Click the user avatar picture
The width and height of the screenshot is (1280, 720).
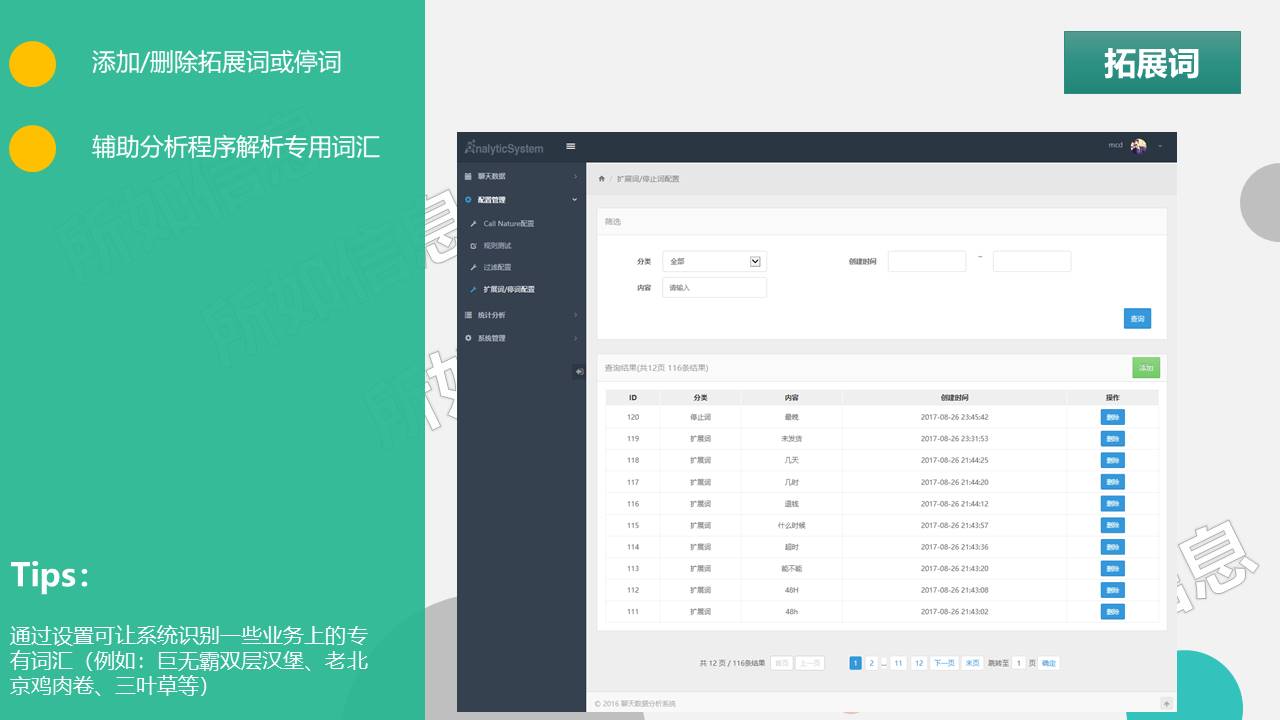click(1139, 146)
